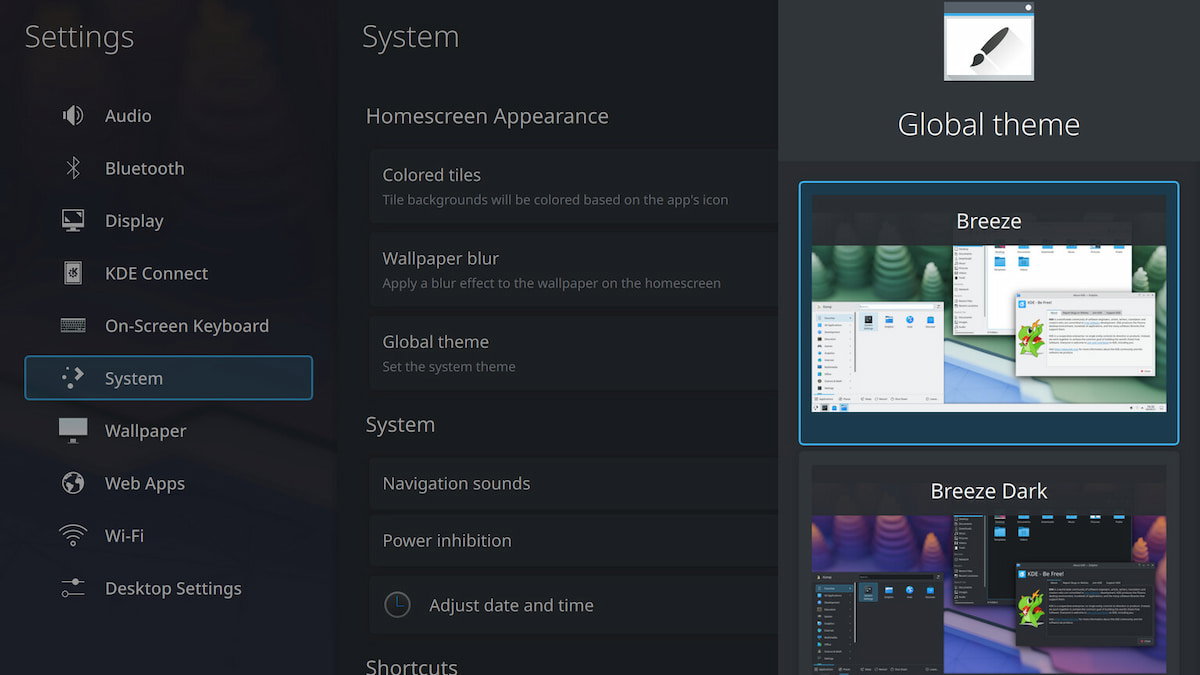Click the Homescreen Appearance heading
This screenshot has height=675, width=1200.
click(x=487, y=116)
